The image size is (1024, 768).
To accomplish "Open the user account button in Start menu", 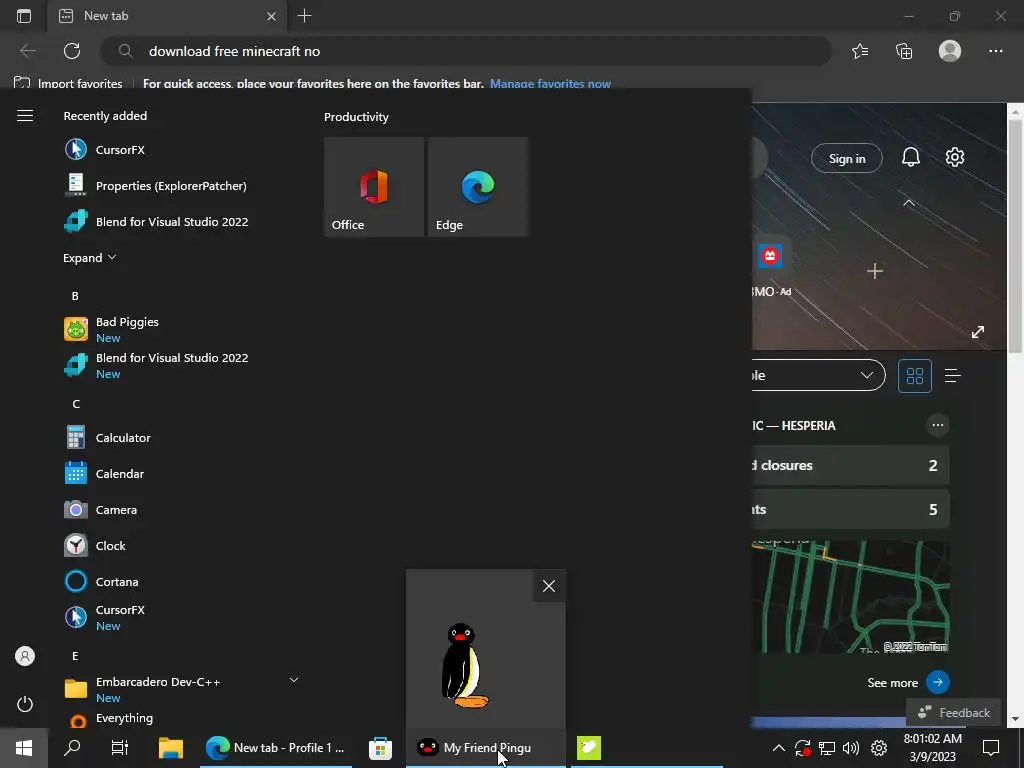I will [x=25, y=656].
